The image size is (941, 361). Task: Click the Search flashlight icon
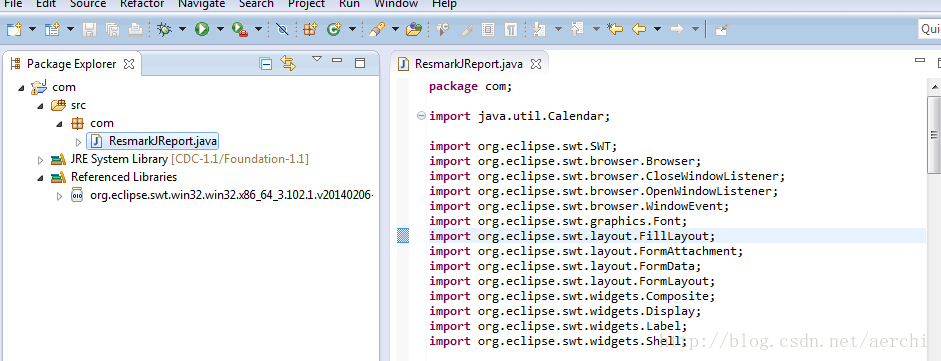(376, 29)
